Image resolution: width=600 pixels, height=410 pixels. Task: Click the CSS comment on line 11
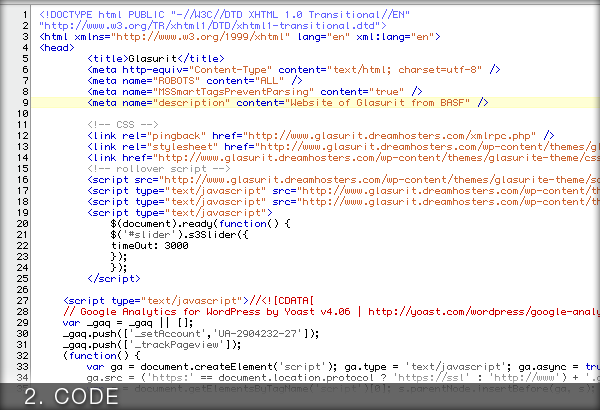[122, 125]
